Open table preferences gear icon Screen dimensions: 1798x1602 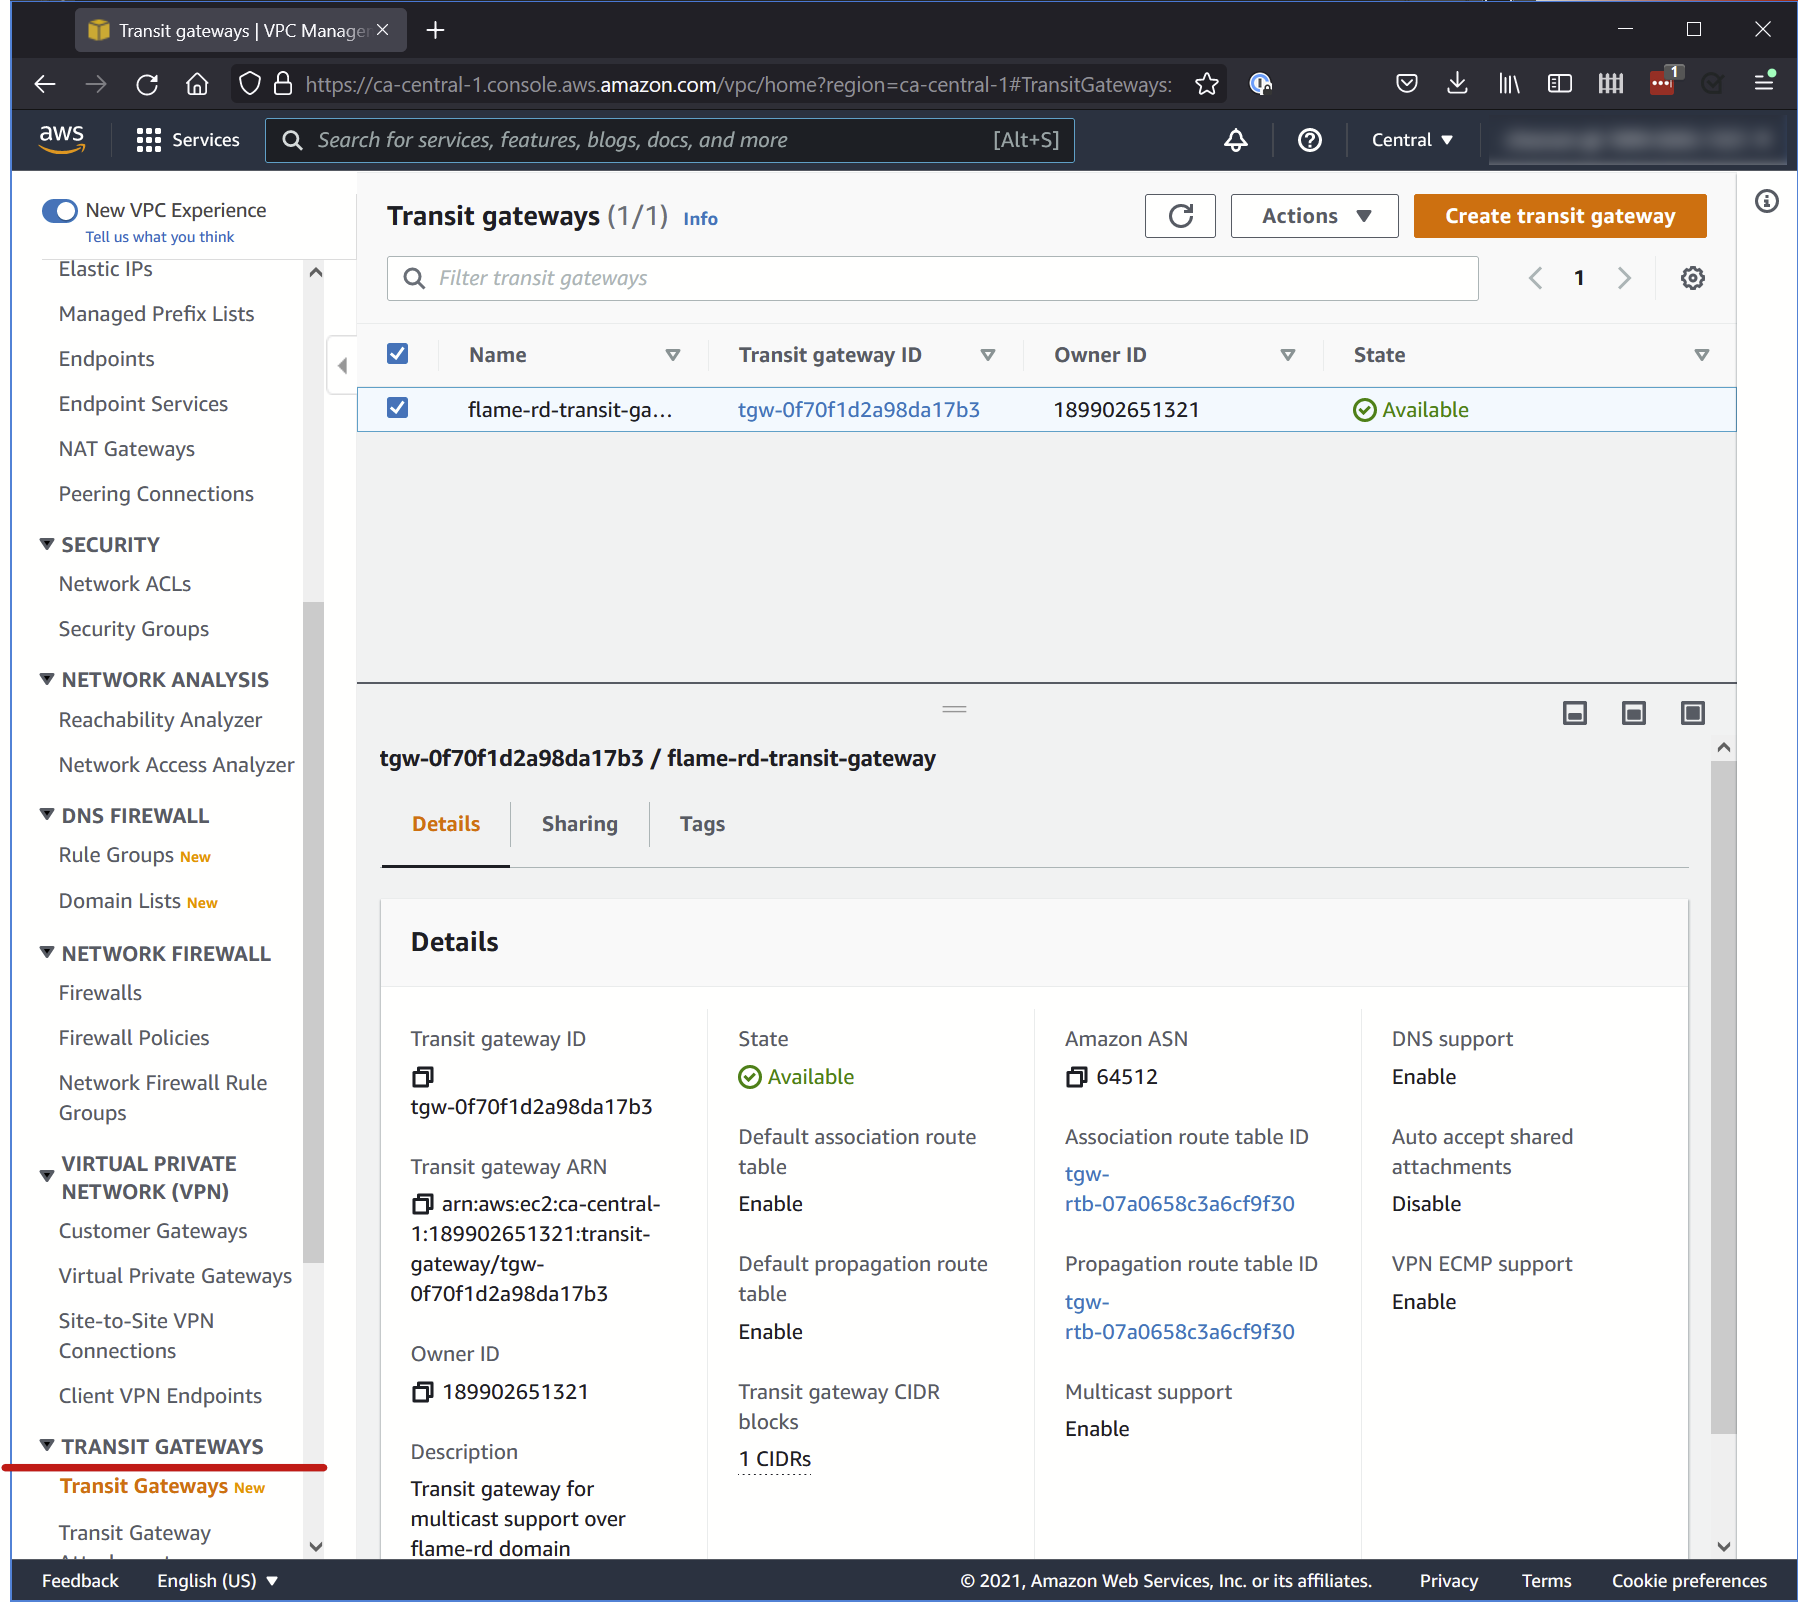click(x=1692, y=278)
